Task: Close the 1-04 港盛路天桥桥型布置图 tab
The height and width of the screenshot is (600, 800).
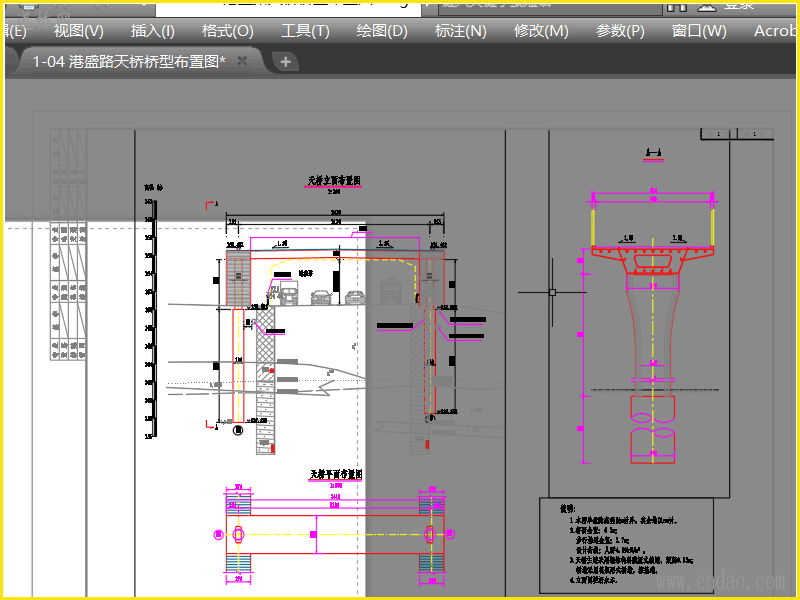Action: (x=242, y=61)
